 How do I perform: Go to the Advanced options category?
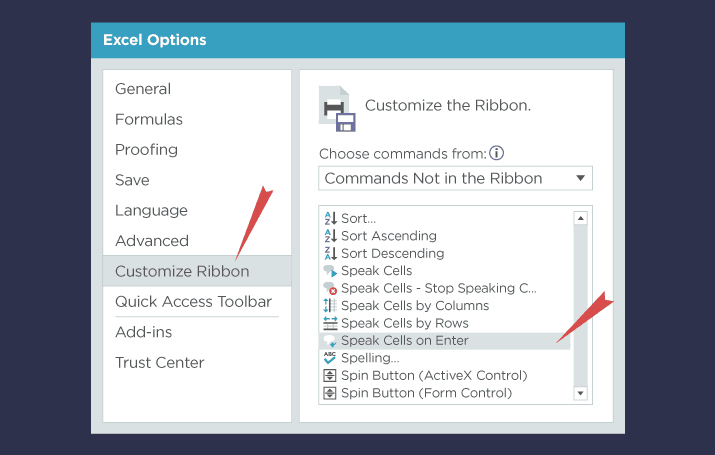coord(152,241)
